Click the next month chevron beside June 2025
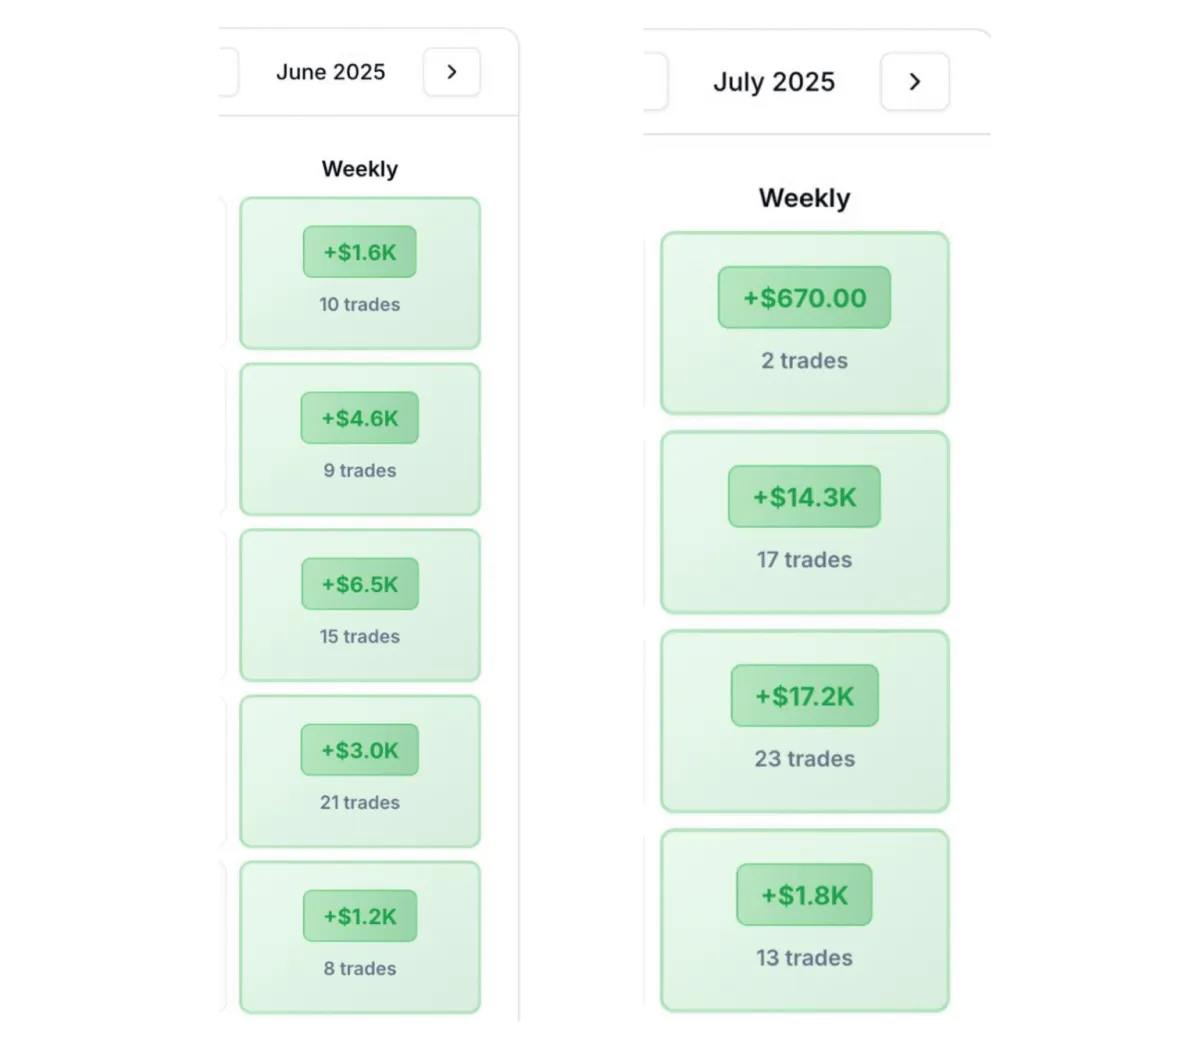This screenshot has height=1059, width=1200. (452, 72)
